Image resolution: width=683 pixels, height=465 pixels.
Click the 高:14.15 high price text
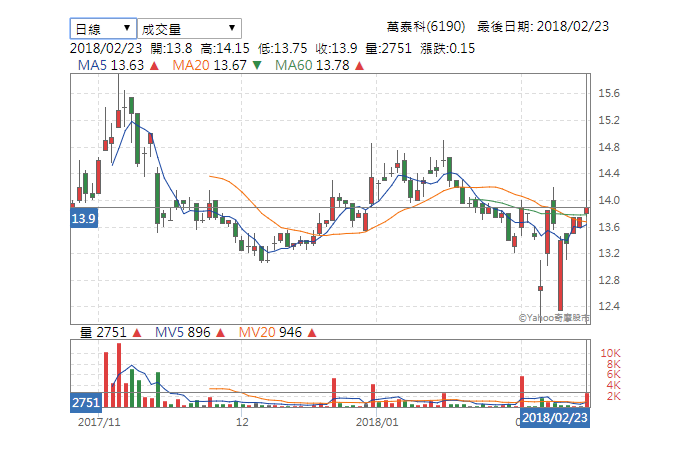(x=225, y=48)
